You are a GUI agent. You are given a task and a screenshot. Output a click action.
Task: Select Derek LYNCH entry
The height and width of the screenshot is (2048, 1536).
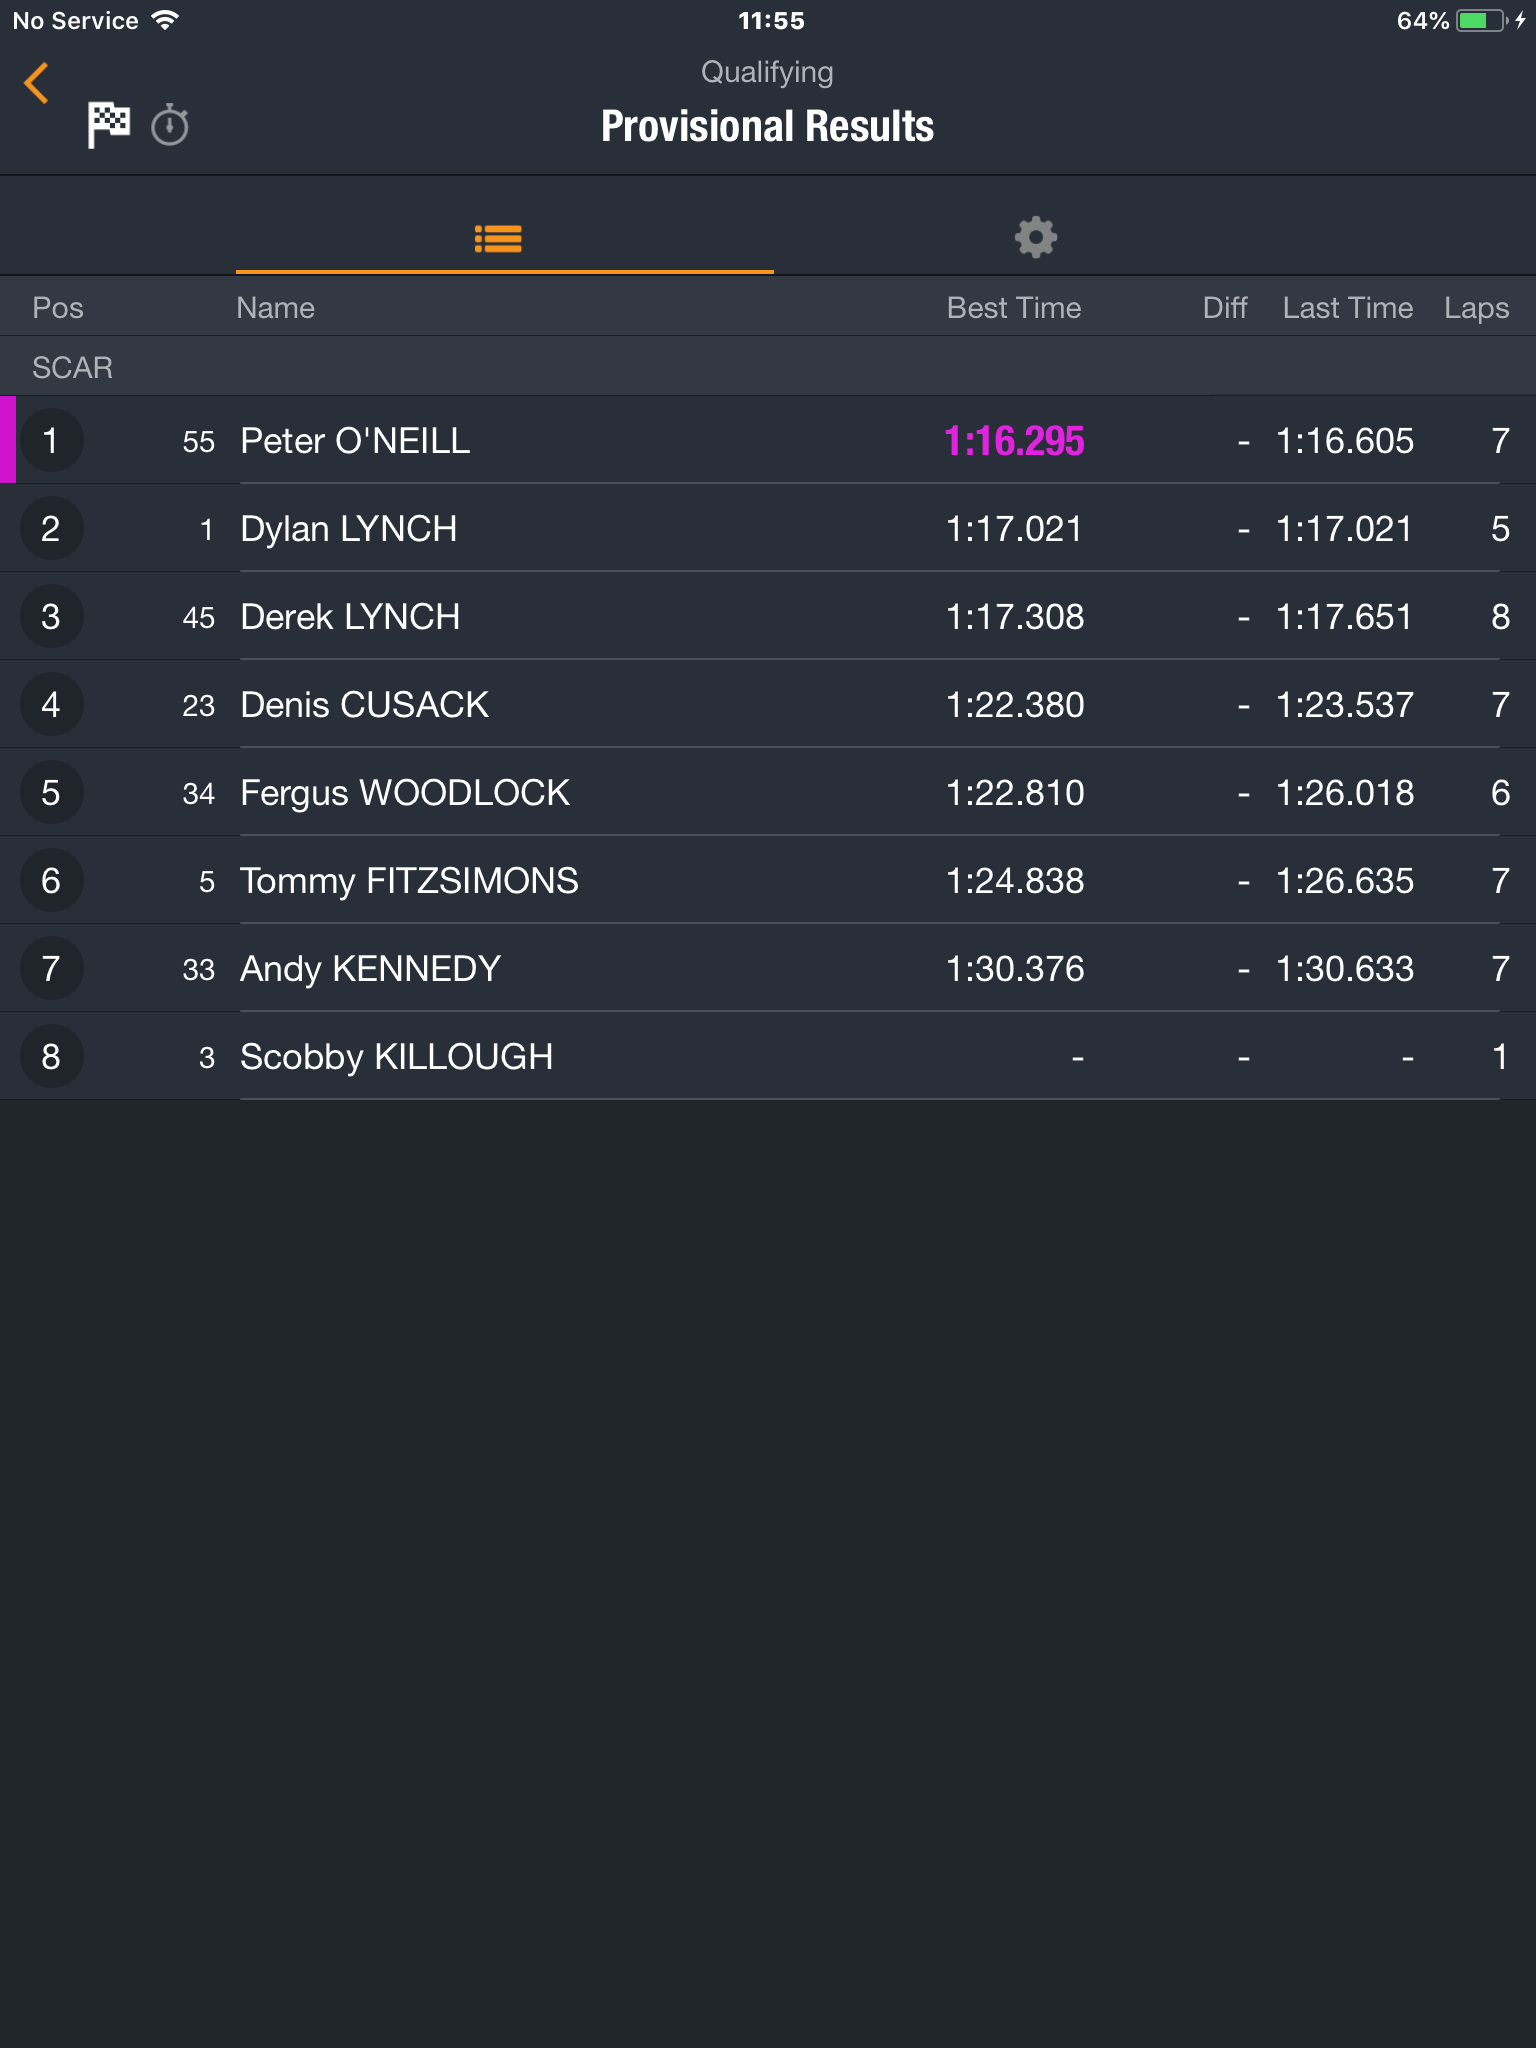click(x=768, y=617)
